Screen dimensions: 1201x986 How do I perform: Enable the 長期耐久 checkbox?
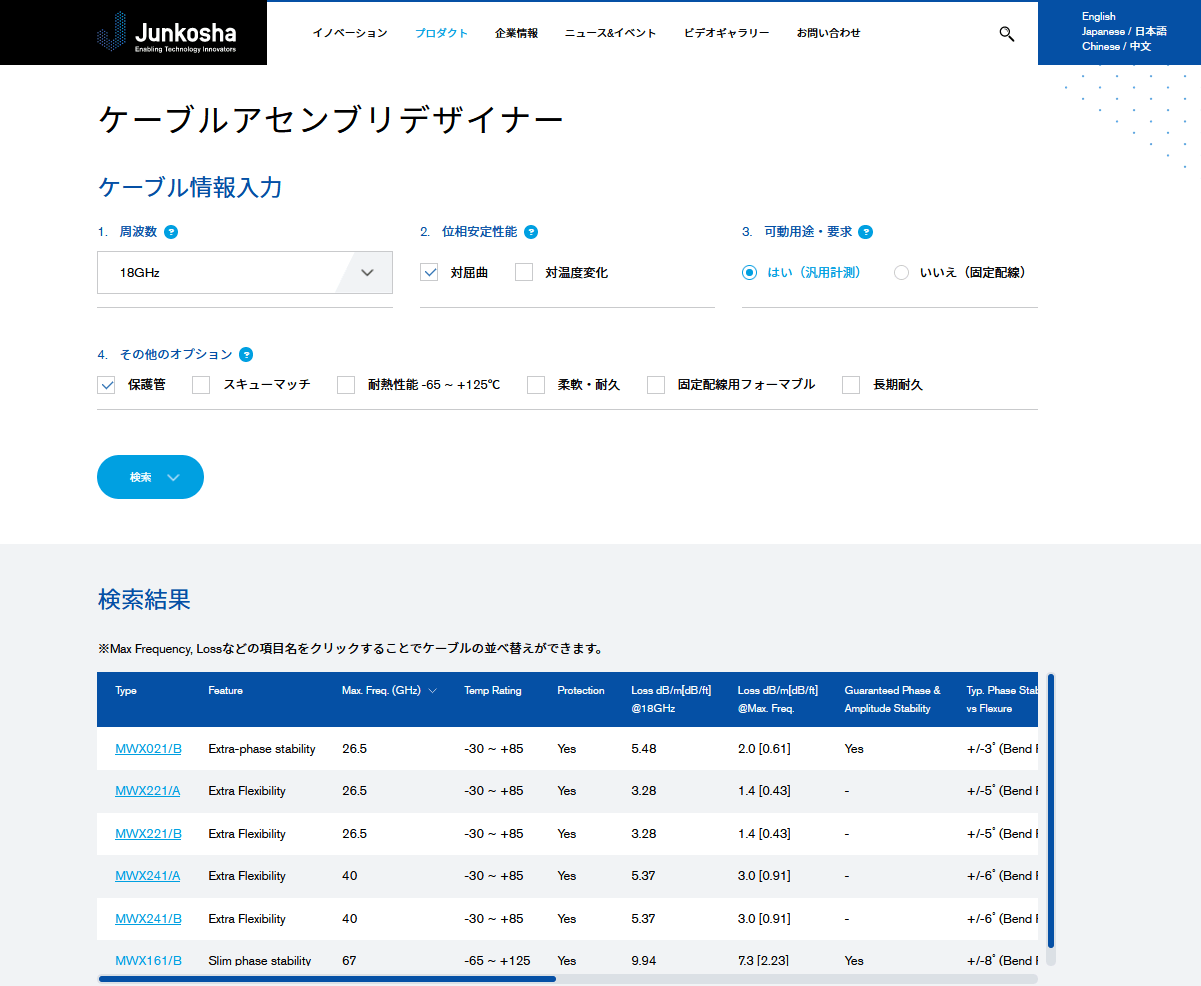pyautogui.click(x=851, y=384)
